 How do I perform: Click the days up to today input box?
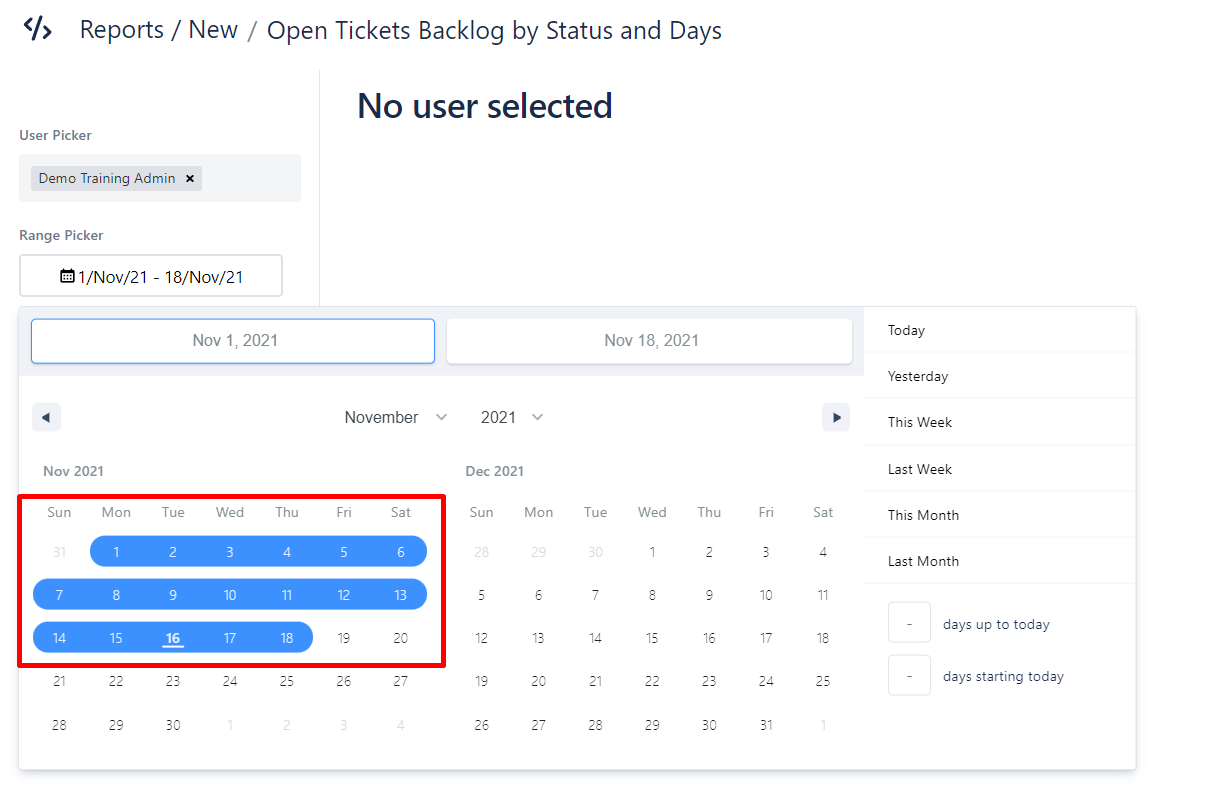(x=909, y=623)
